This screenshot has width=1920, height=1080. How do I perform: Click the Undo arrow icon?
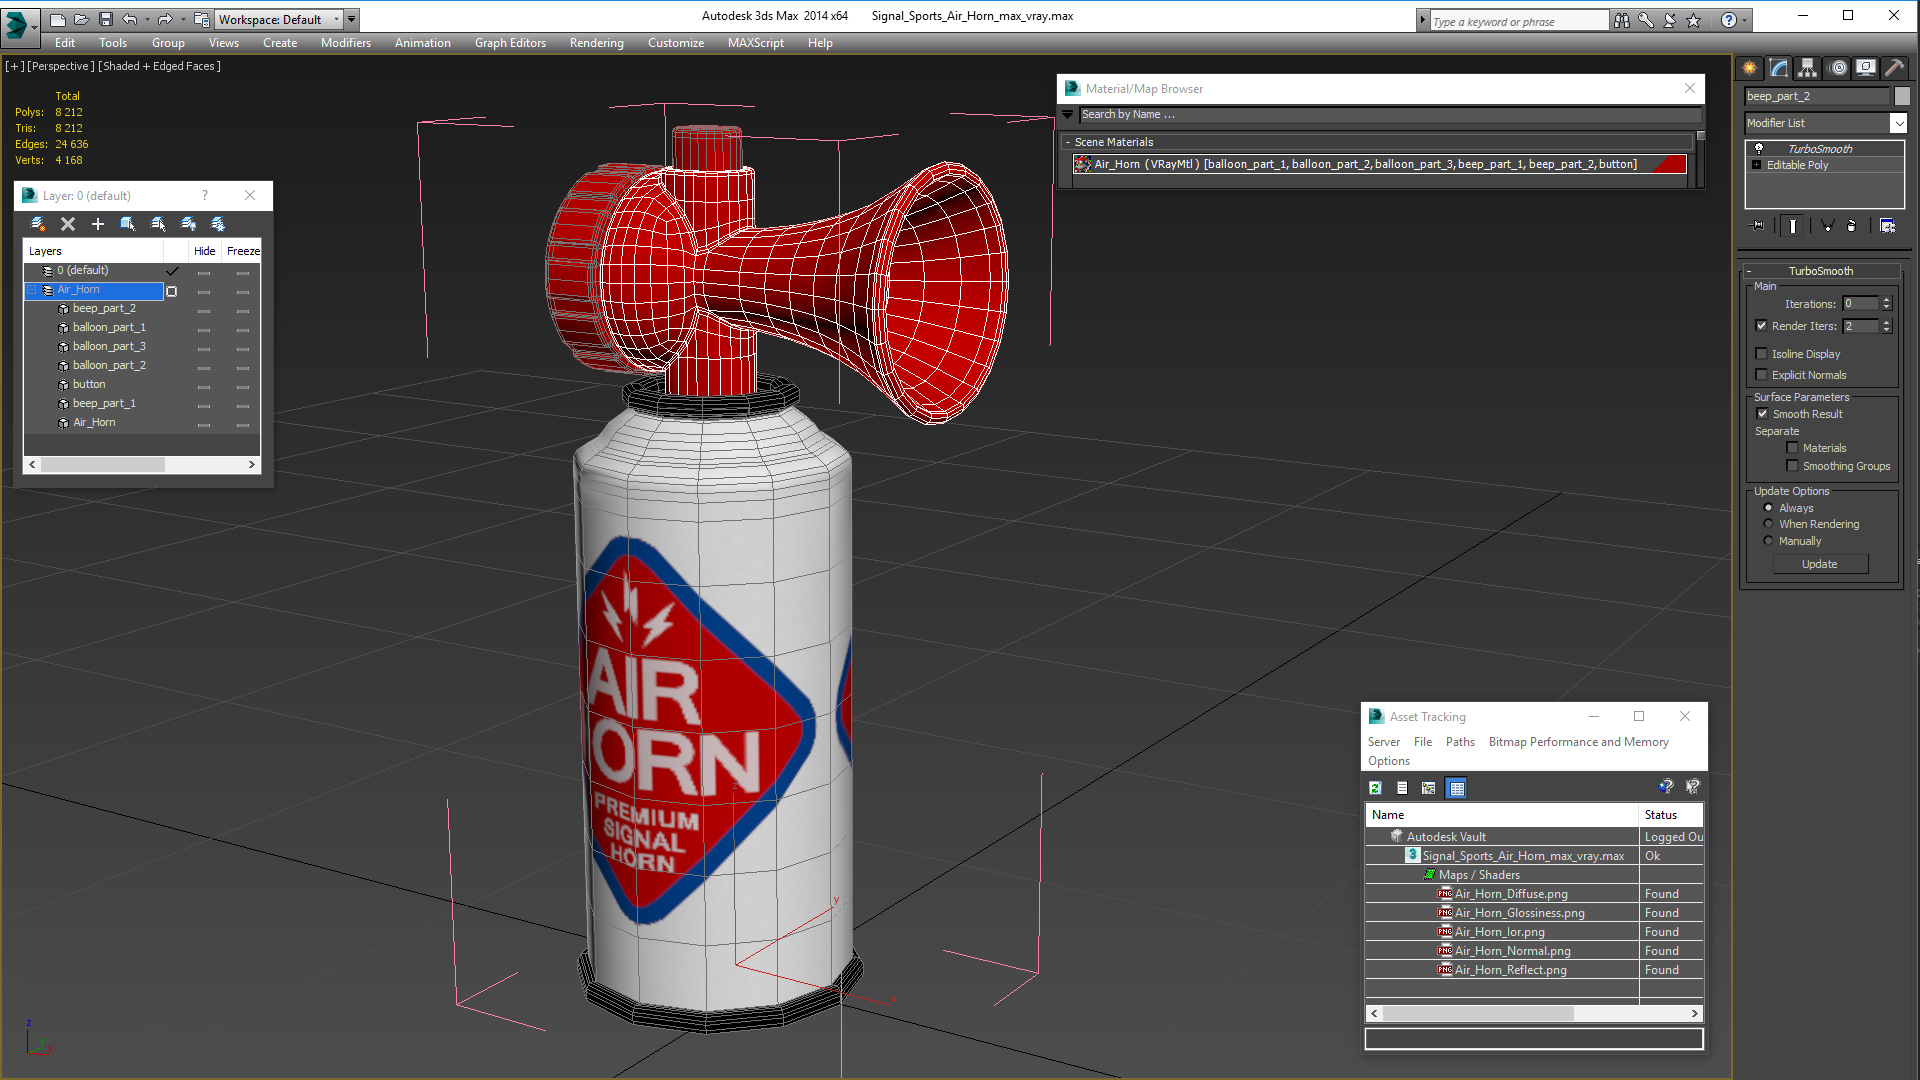point(129,19)
